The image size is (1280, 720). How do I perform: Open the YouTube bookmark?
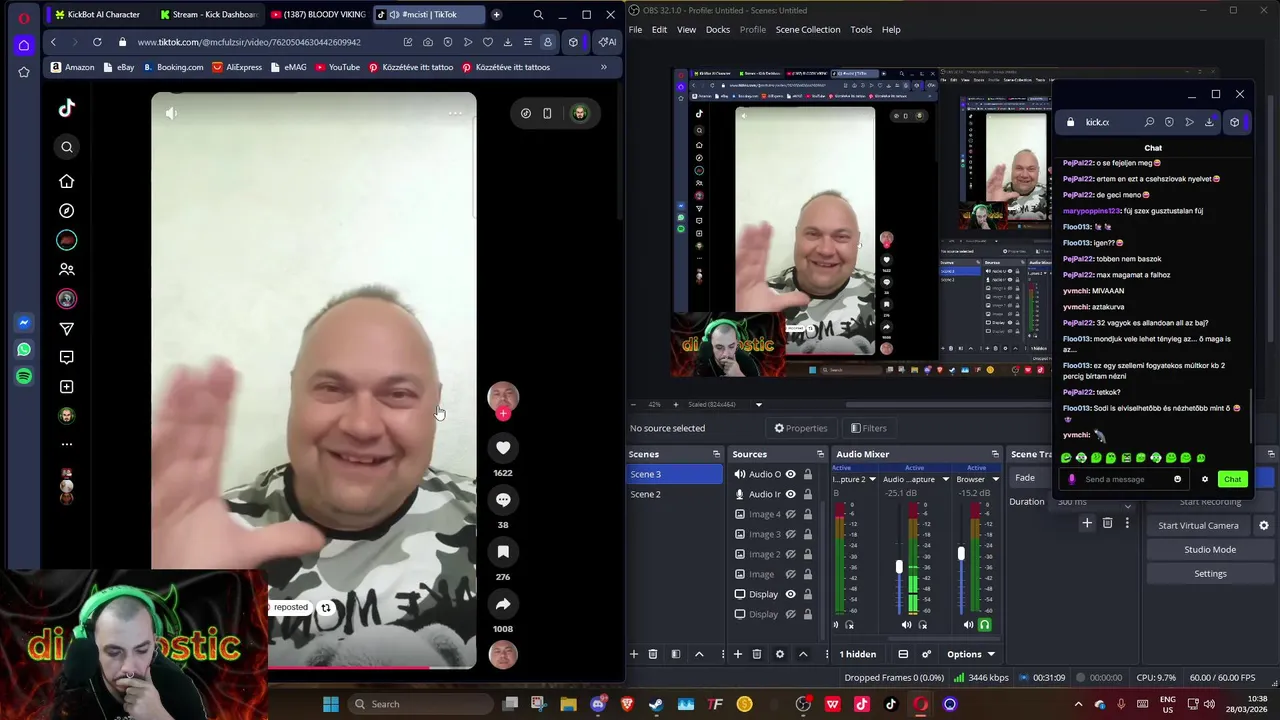click(x=337, y=67)
